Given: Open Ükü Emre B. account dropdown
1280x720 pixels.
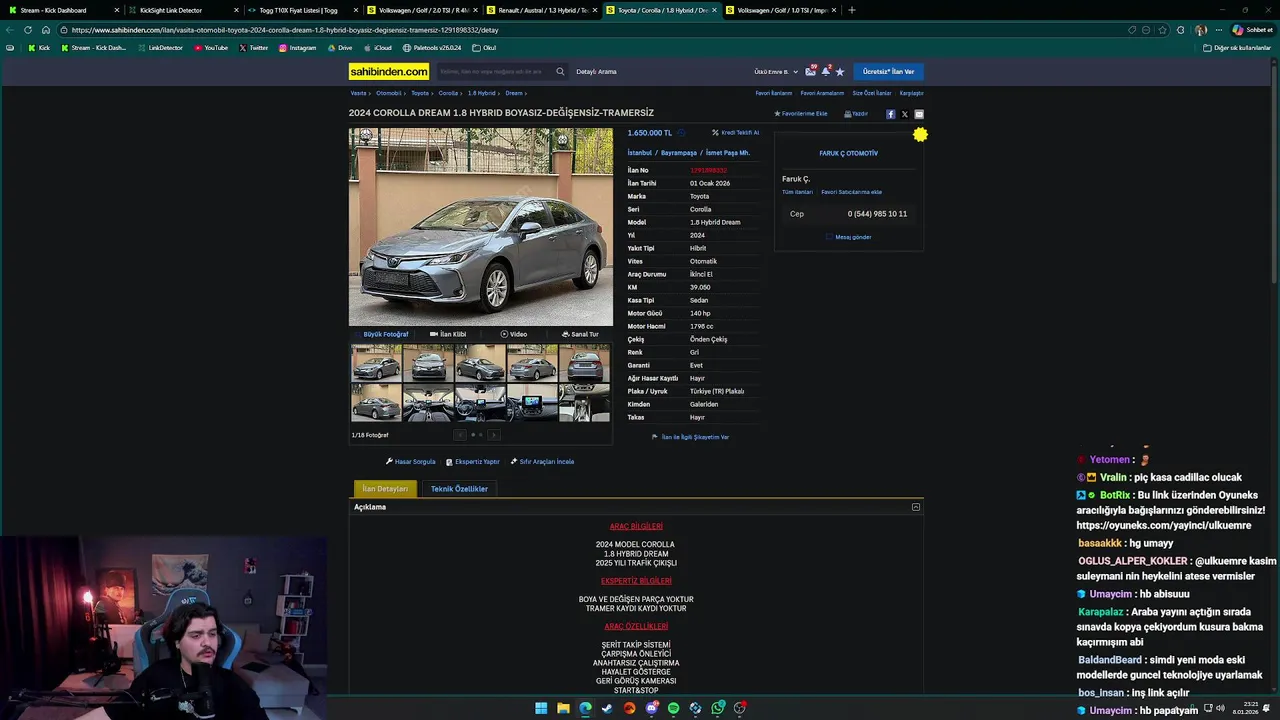Looking at the screenshot, I should (x=776, y=72).
